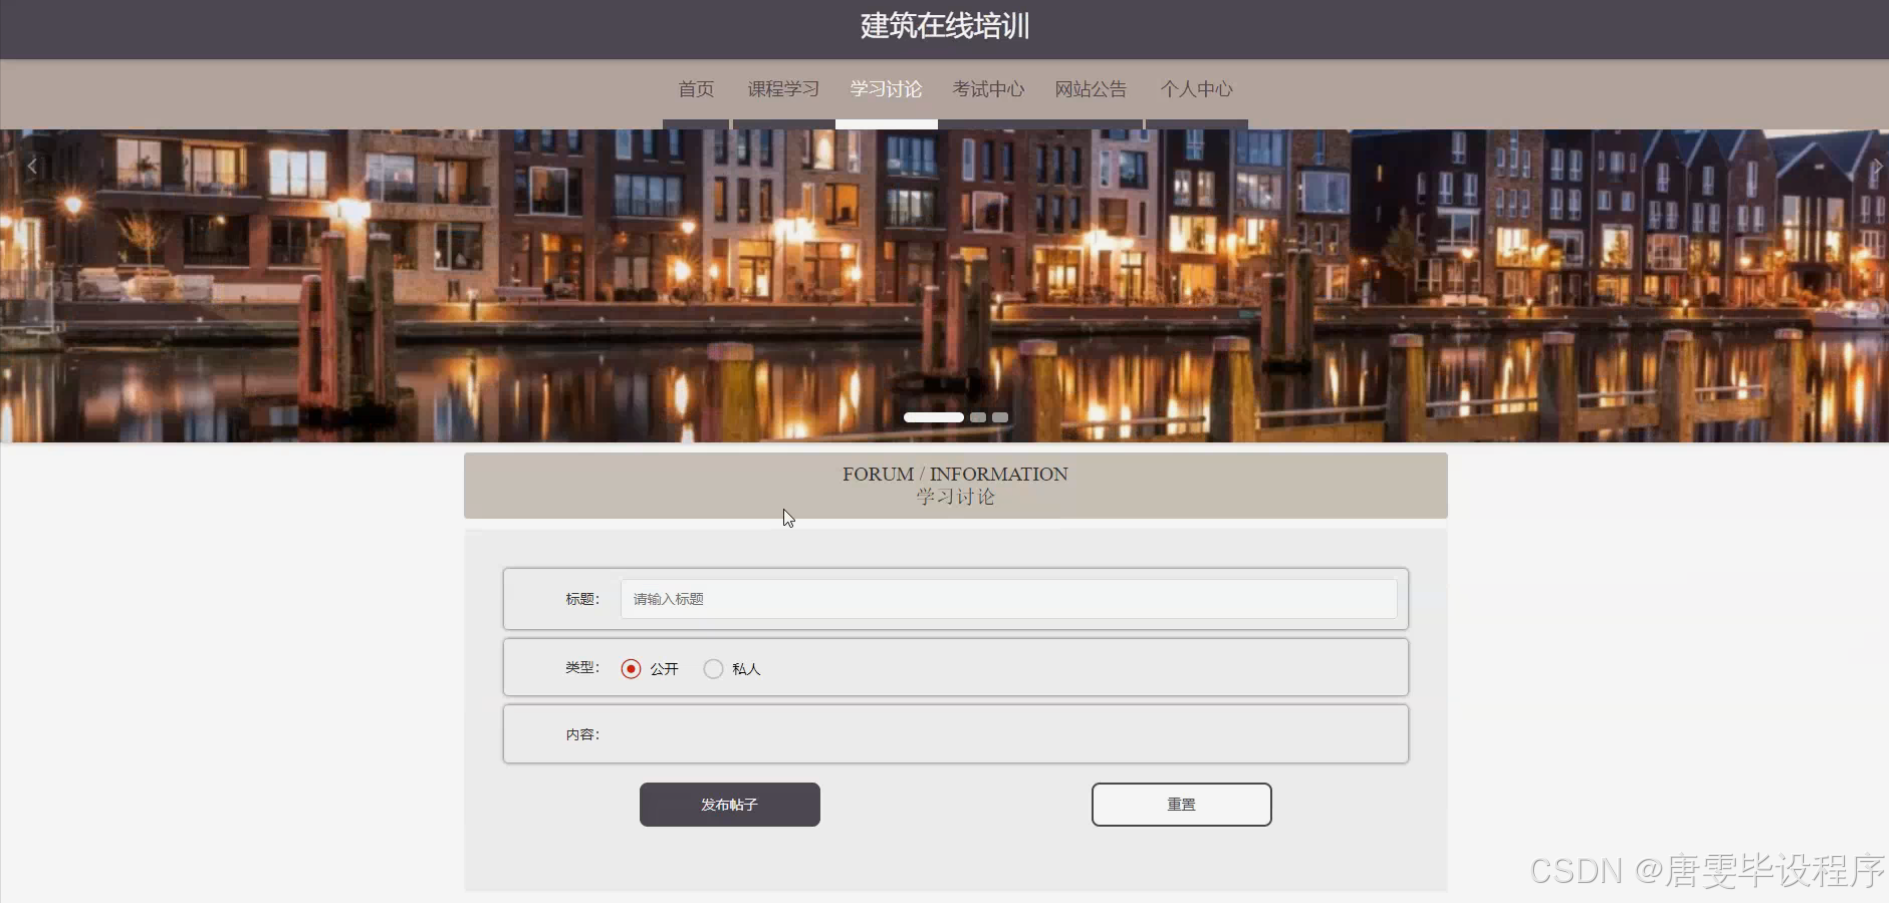This screenshot has height=903, width=1889.
Task: Click the 类型 label
Action: (582, 668)
